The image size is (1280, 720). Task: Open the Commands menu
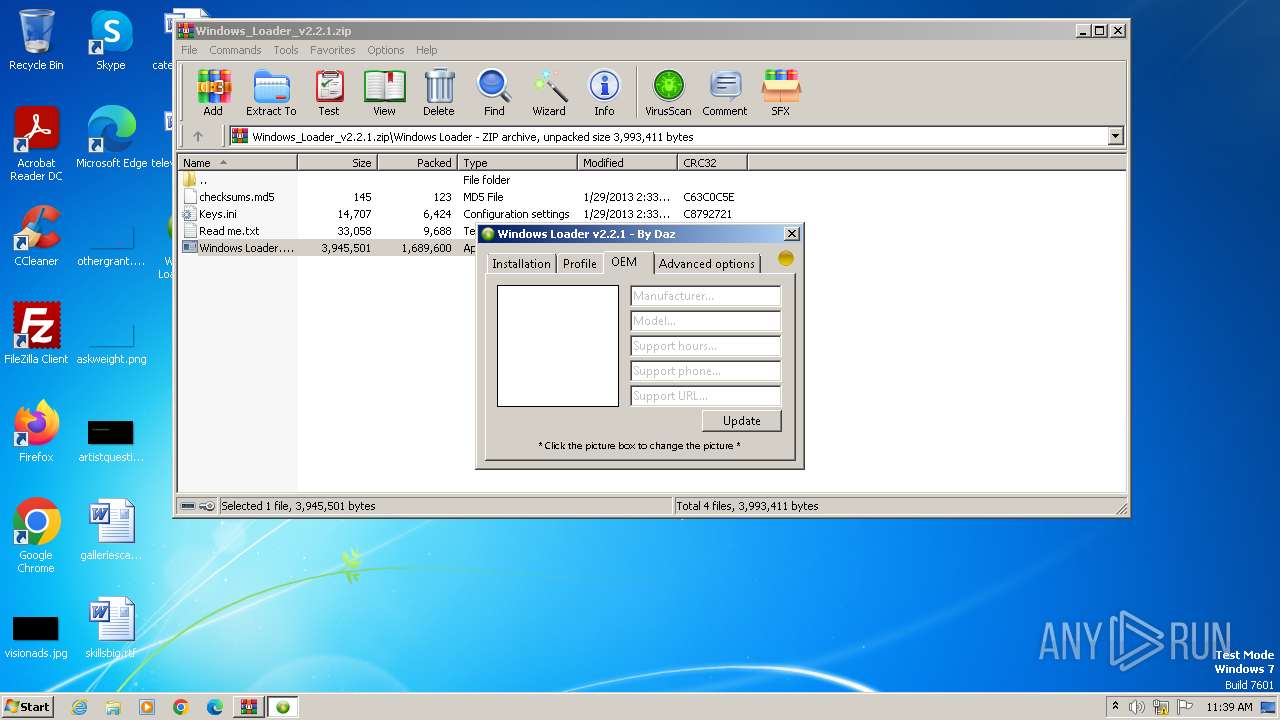coord(235,50)
